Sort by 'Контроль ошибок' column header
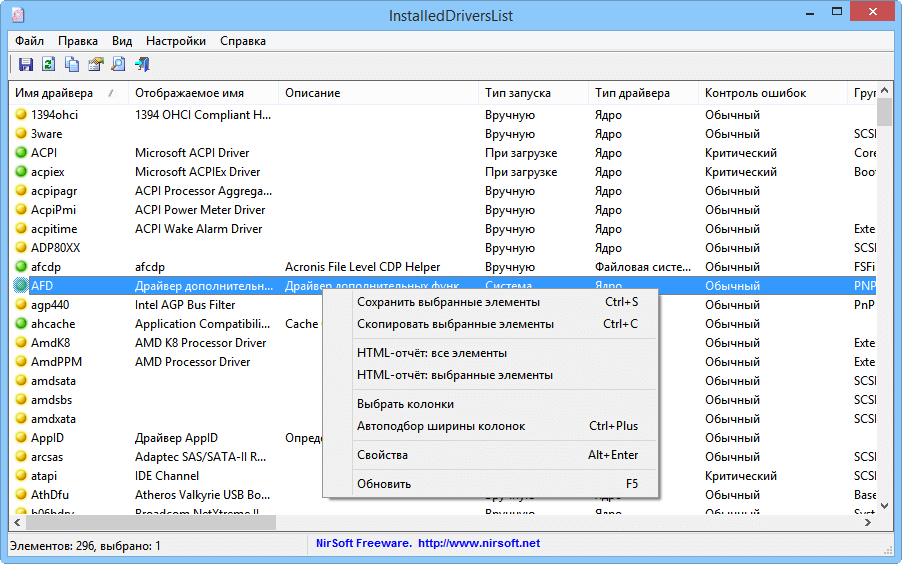 point(755,93)
